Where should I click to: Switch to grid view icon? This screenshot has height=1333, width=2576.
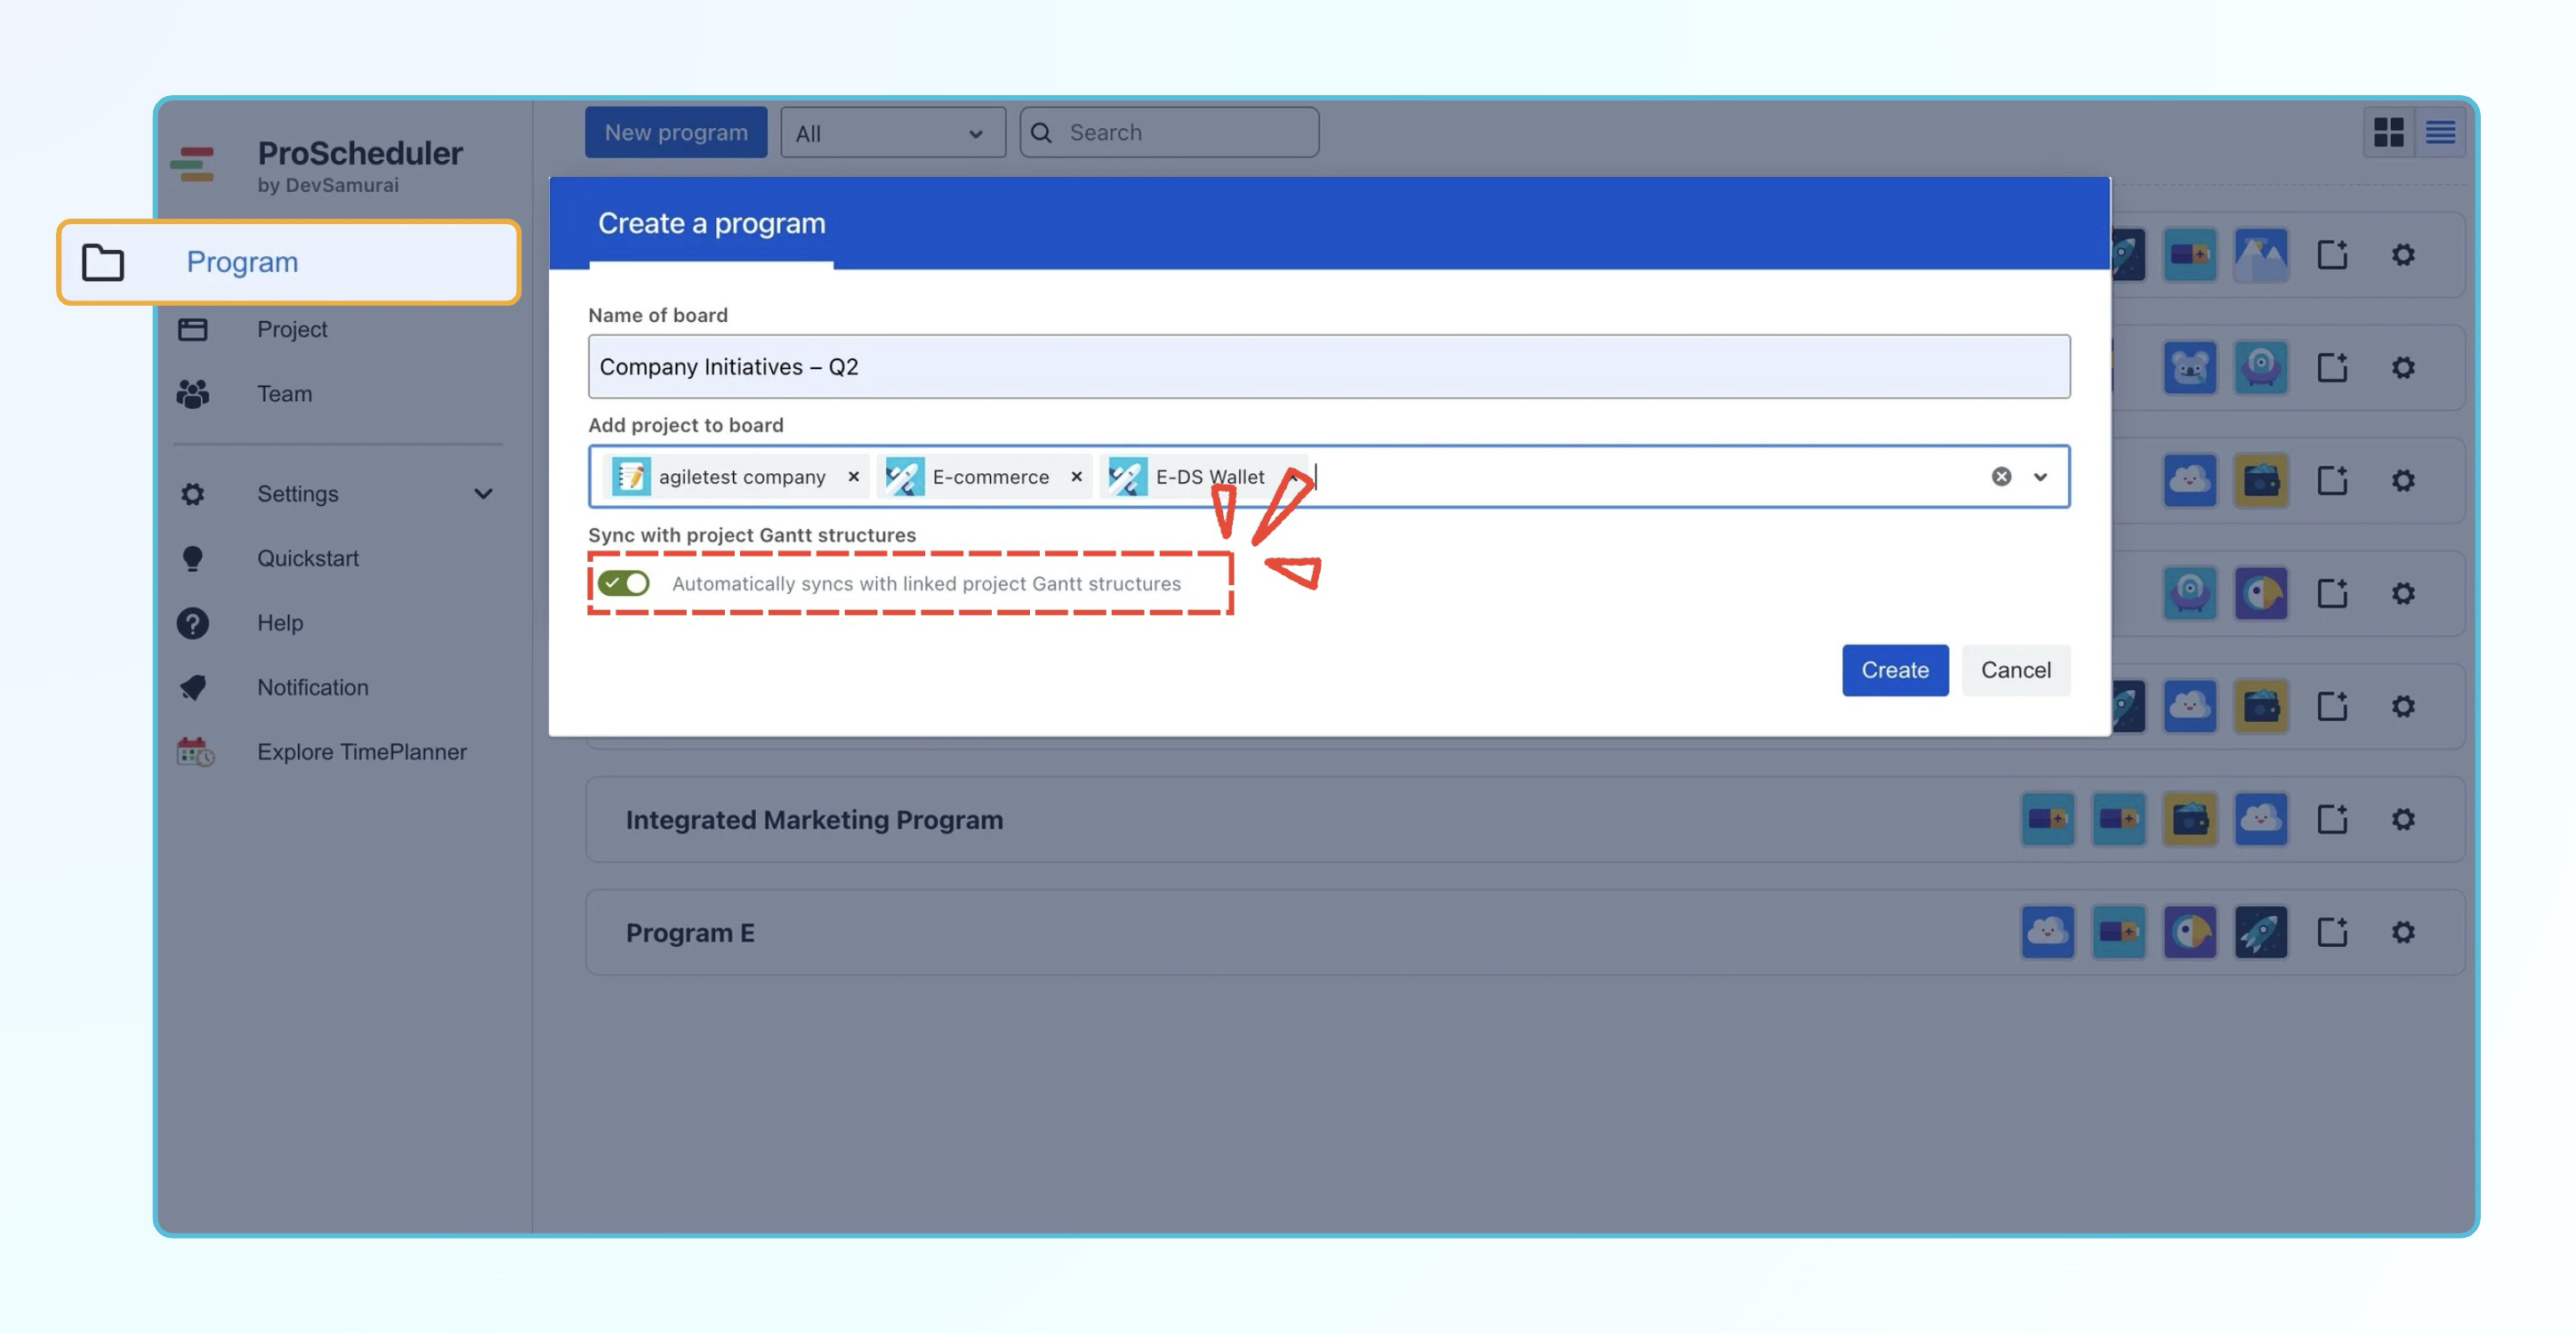click(x=2388, y=132)
